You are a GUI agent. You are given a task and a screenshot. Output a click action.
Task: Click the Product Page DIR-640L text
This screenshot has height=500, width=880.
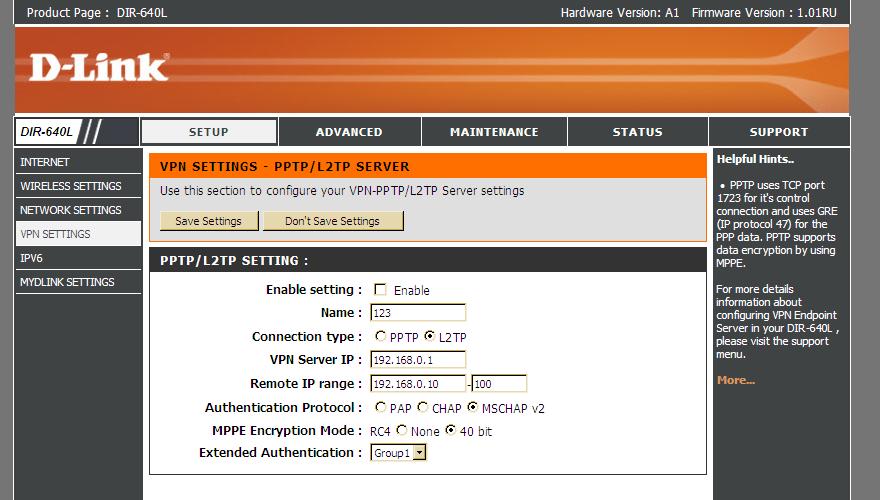tap(97, 12)
